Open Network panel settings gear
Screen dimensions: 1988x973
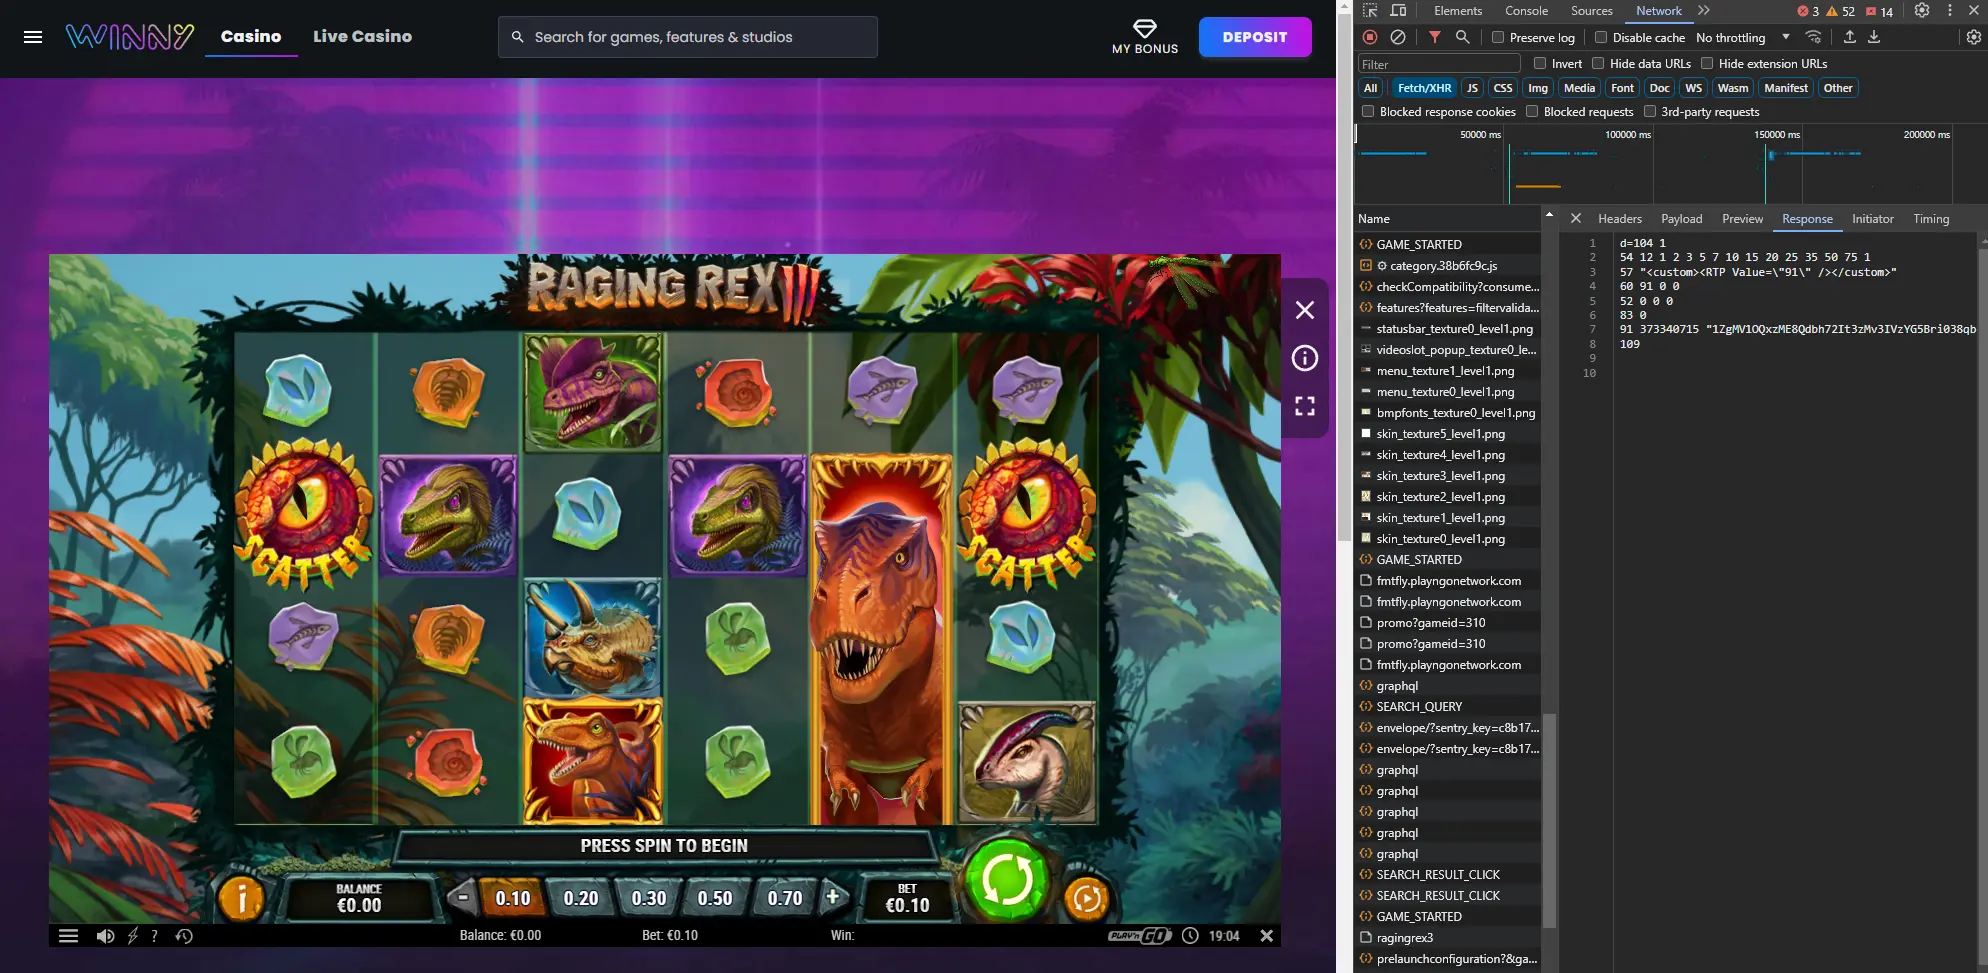pos(1973,37)
